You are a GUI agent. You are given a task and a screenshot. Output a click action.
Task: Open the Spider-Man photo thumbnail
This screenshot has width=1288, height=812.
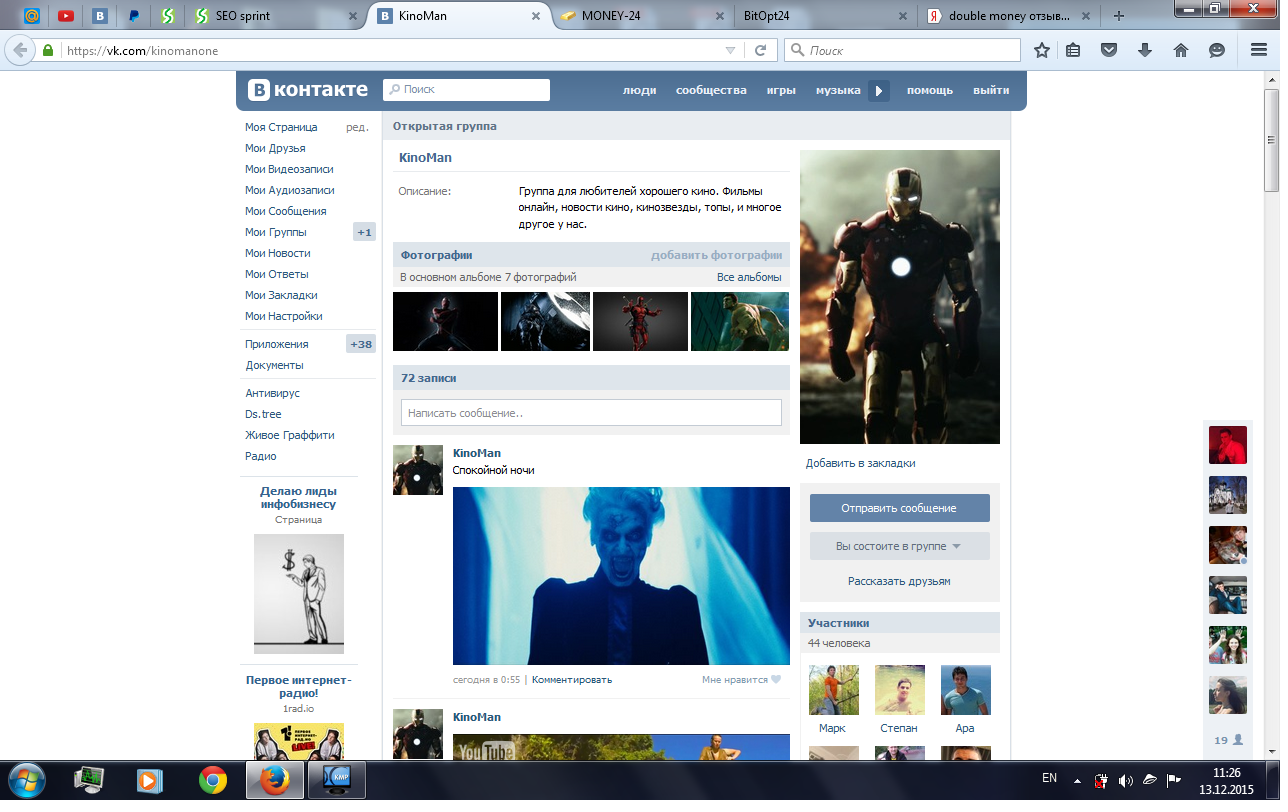pos(445,321)
